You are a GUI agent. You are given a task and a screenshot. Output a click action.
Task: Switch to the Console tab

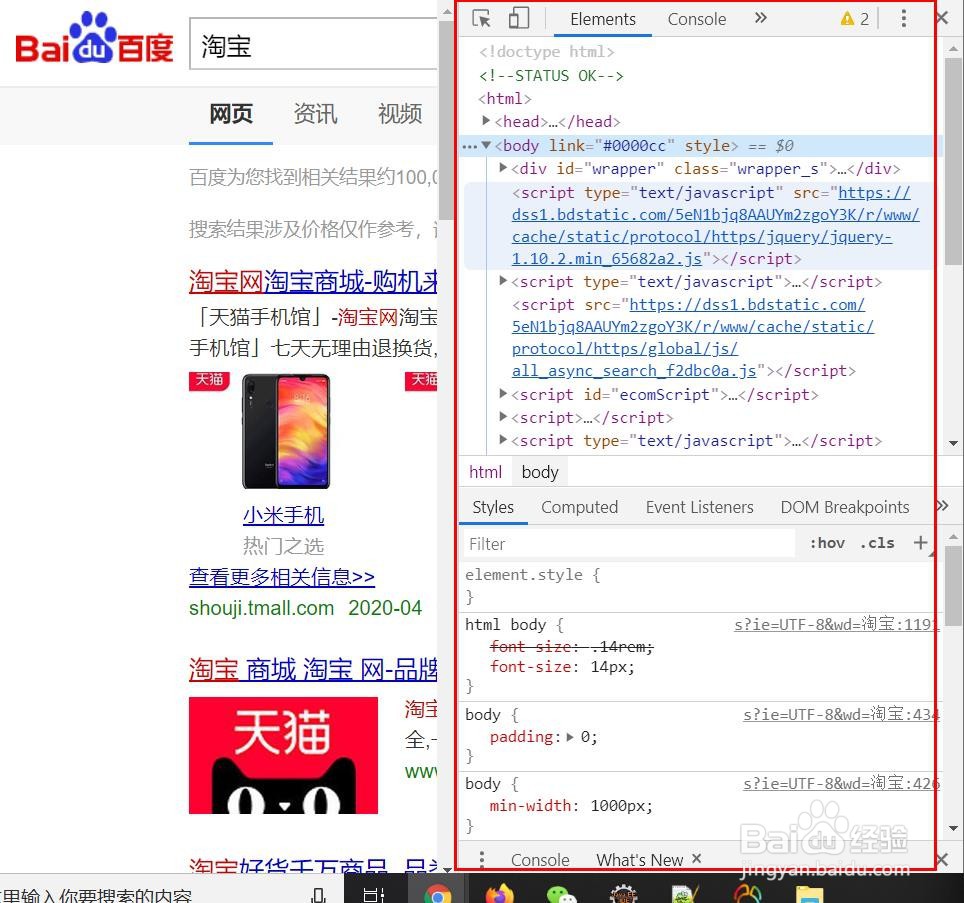pyautogui.click(x=697, y=19)
